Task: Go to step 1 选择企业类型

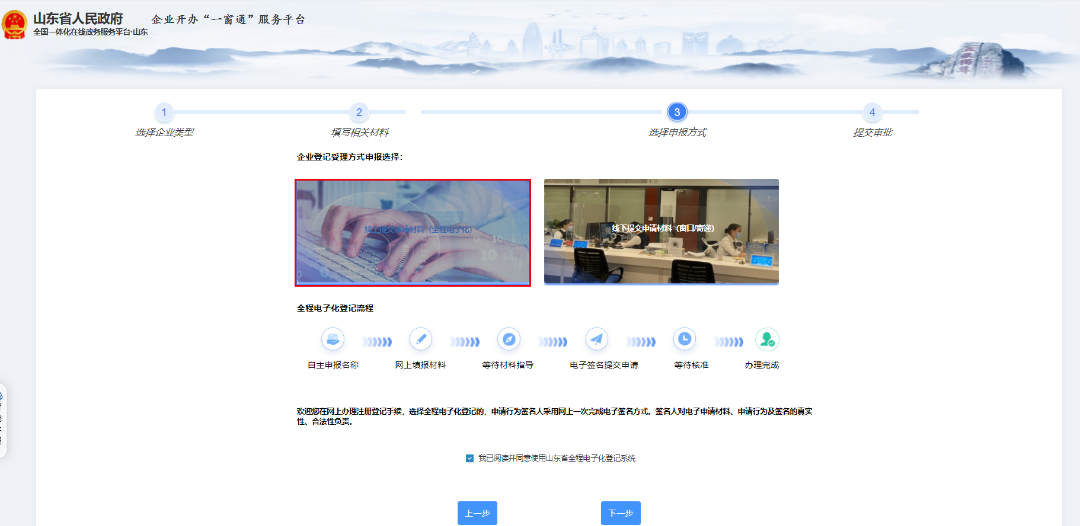Action: (164, 112)
